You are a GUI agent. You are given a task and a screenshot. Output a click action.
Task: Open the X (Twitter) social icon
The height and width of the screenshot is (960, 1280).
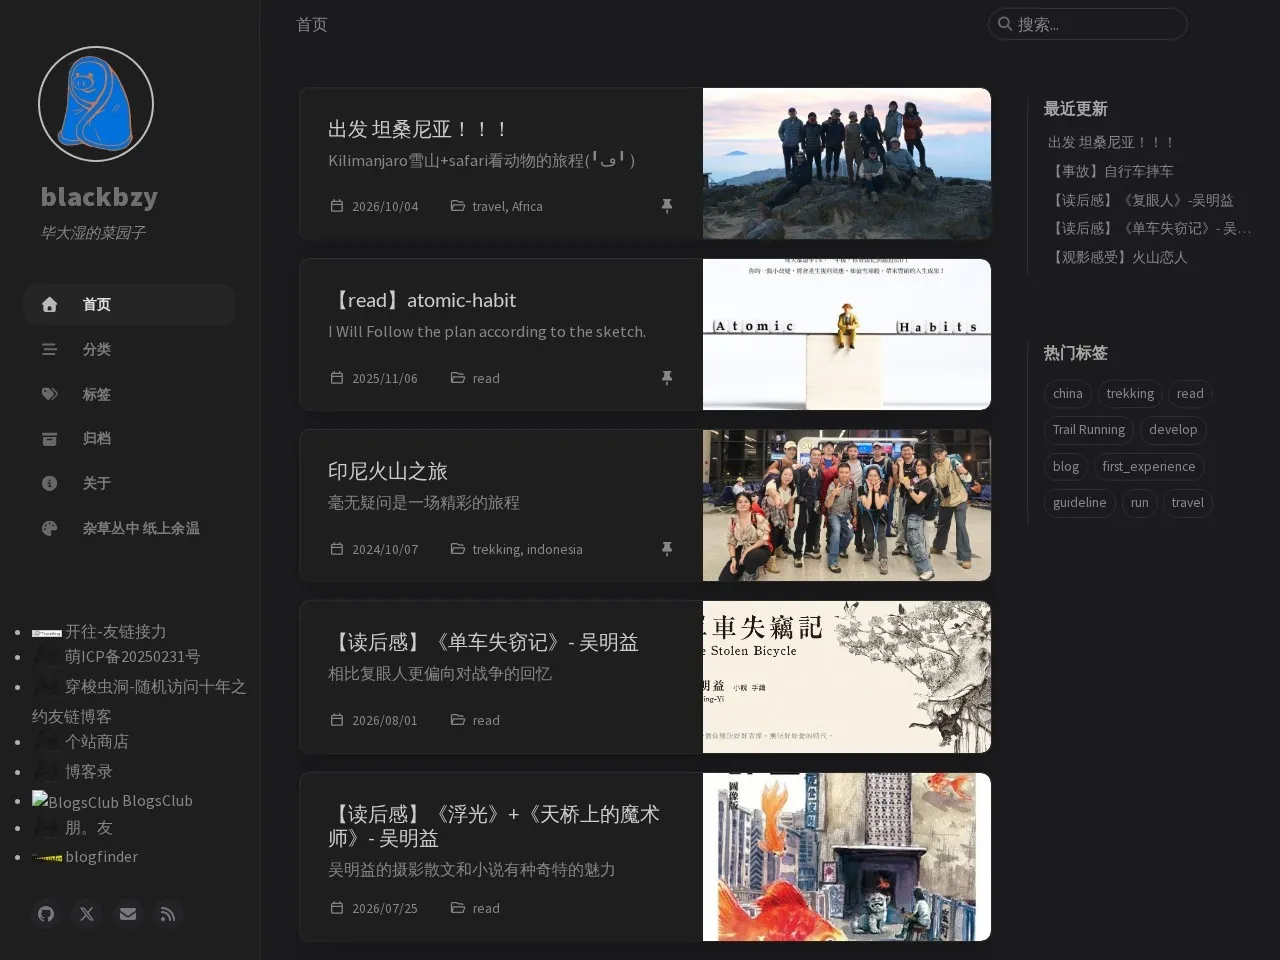87,914
